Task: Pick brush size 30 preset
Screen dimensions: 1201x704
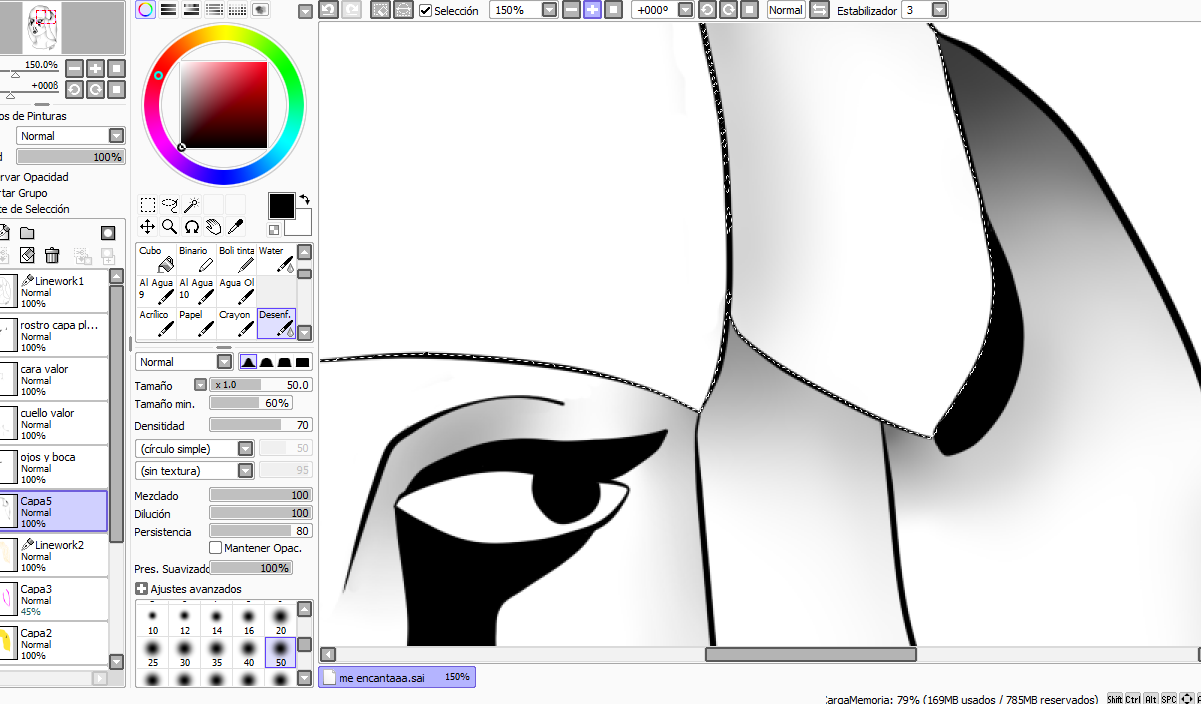Action: click(185, 654)
